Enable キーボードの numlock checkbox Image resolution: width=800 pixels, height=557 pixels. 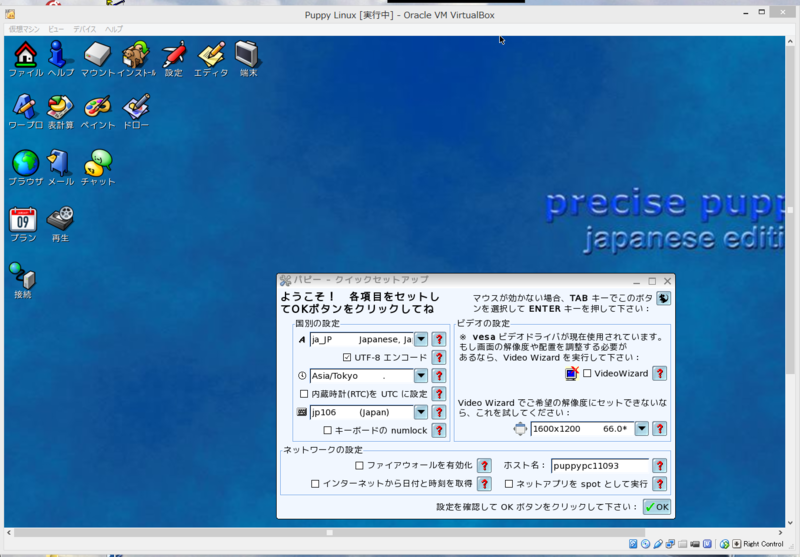(328, 431)
